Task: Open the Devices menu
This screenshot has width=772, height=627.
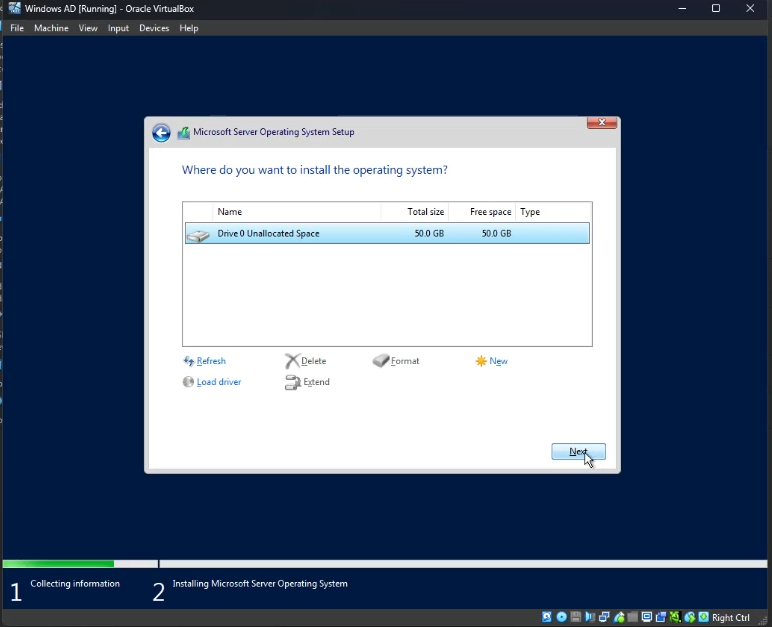Action: pos(154,28)
